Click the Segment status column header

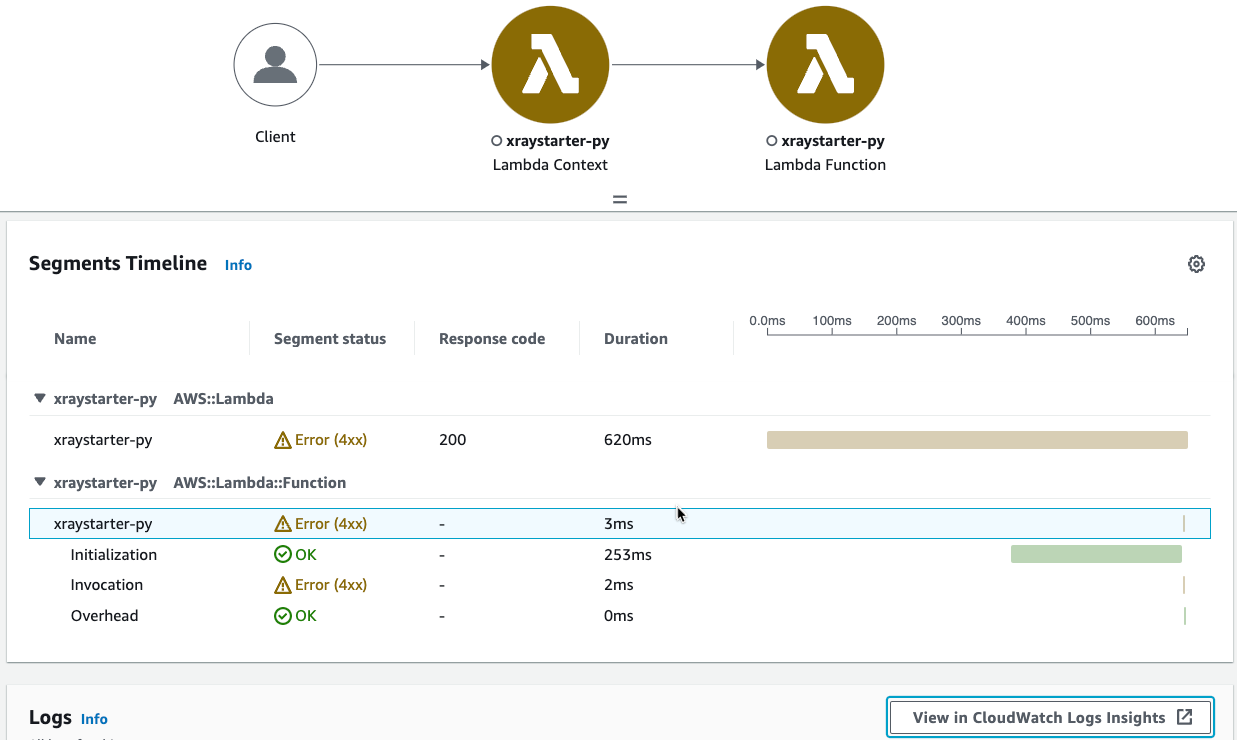[330, 339]
